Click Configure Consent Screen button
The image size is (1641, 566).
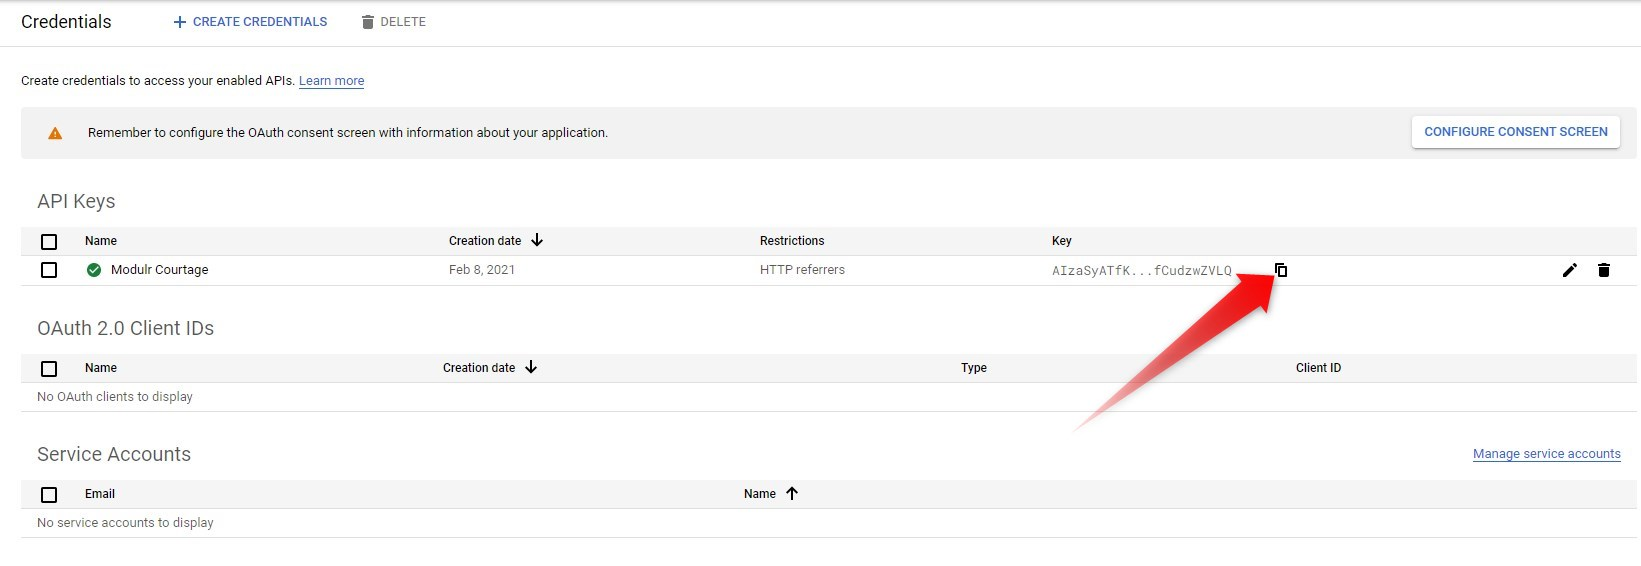pos(1515,132)
